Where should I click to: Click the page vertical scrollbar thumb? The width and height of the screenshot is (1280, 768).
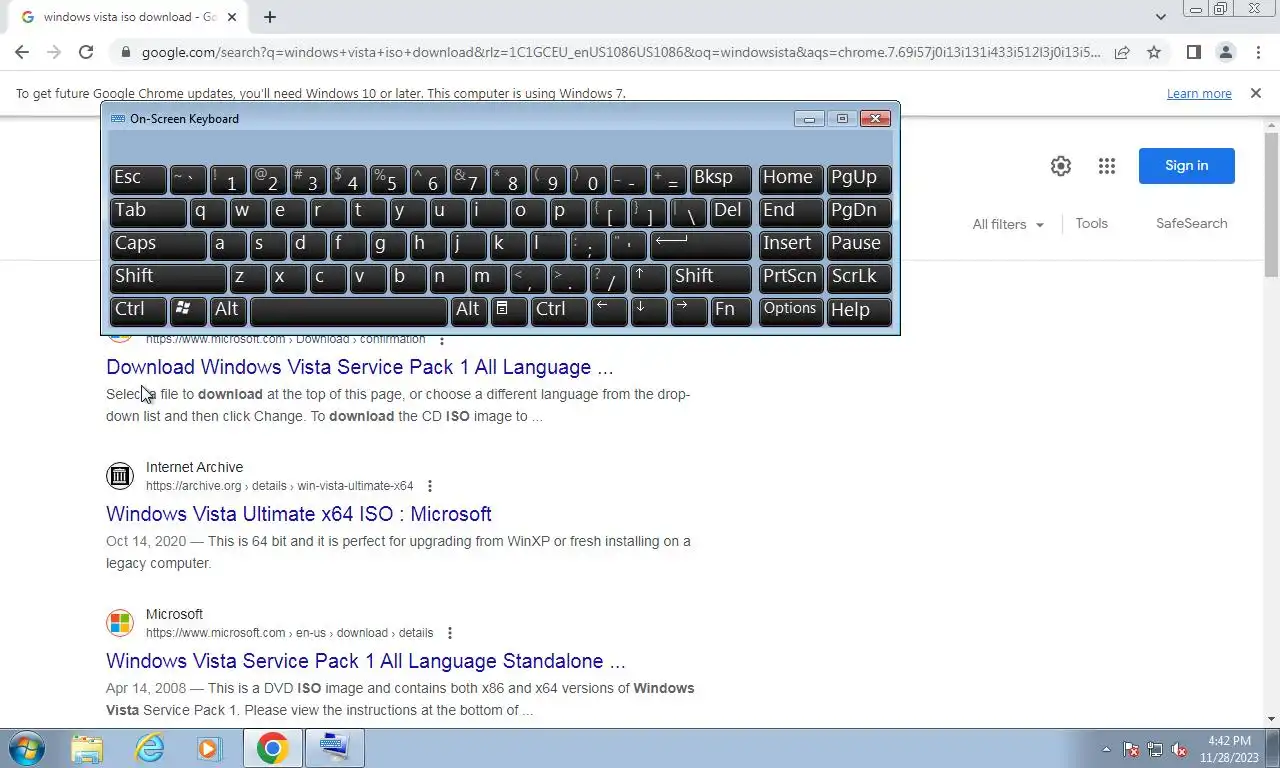[1271, 204]
